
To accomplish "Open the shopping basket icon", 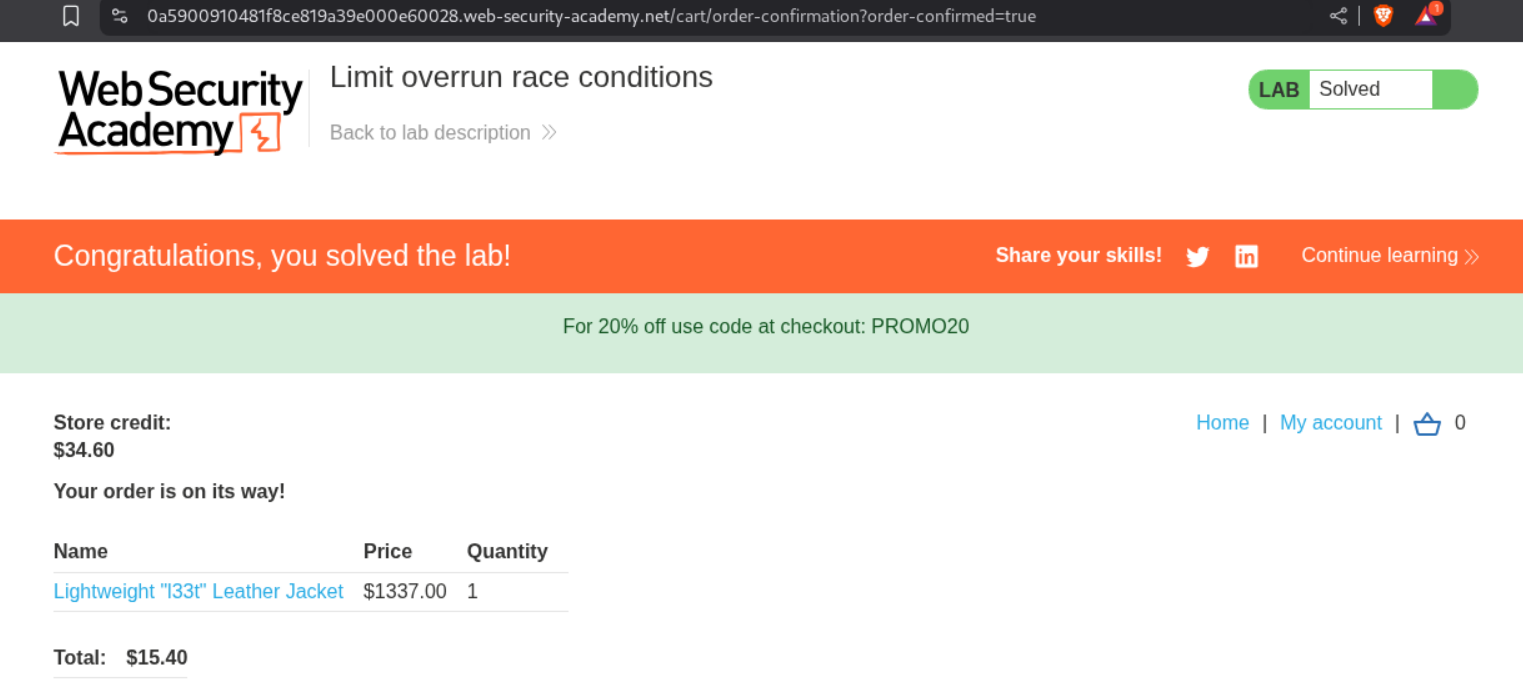I will point(1427,424).
